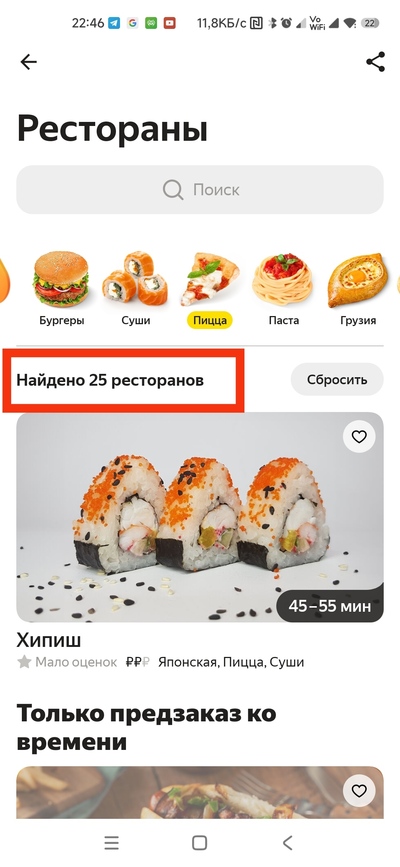
Task: Tap the back arrow icon
Action: click(x=28, y=62)
